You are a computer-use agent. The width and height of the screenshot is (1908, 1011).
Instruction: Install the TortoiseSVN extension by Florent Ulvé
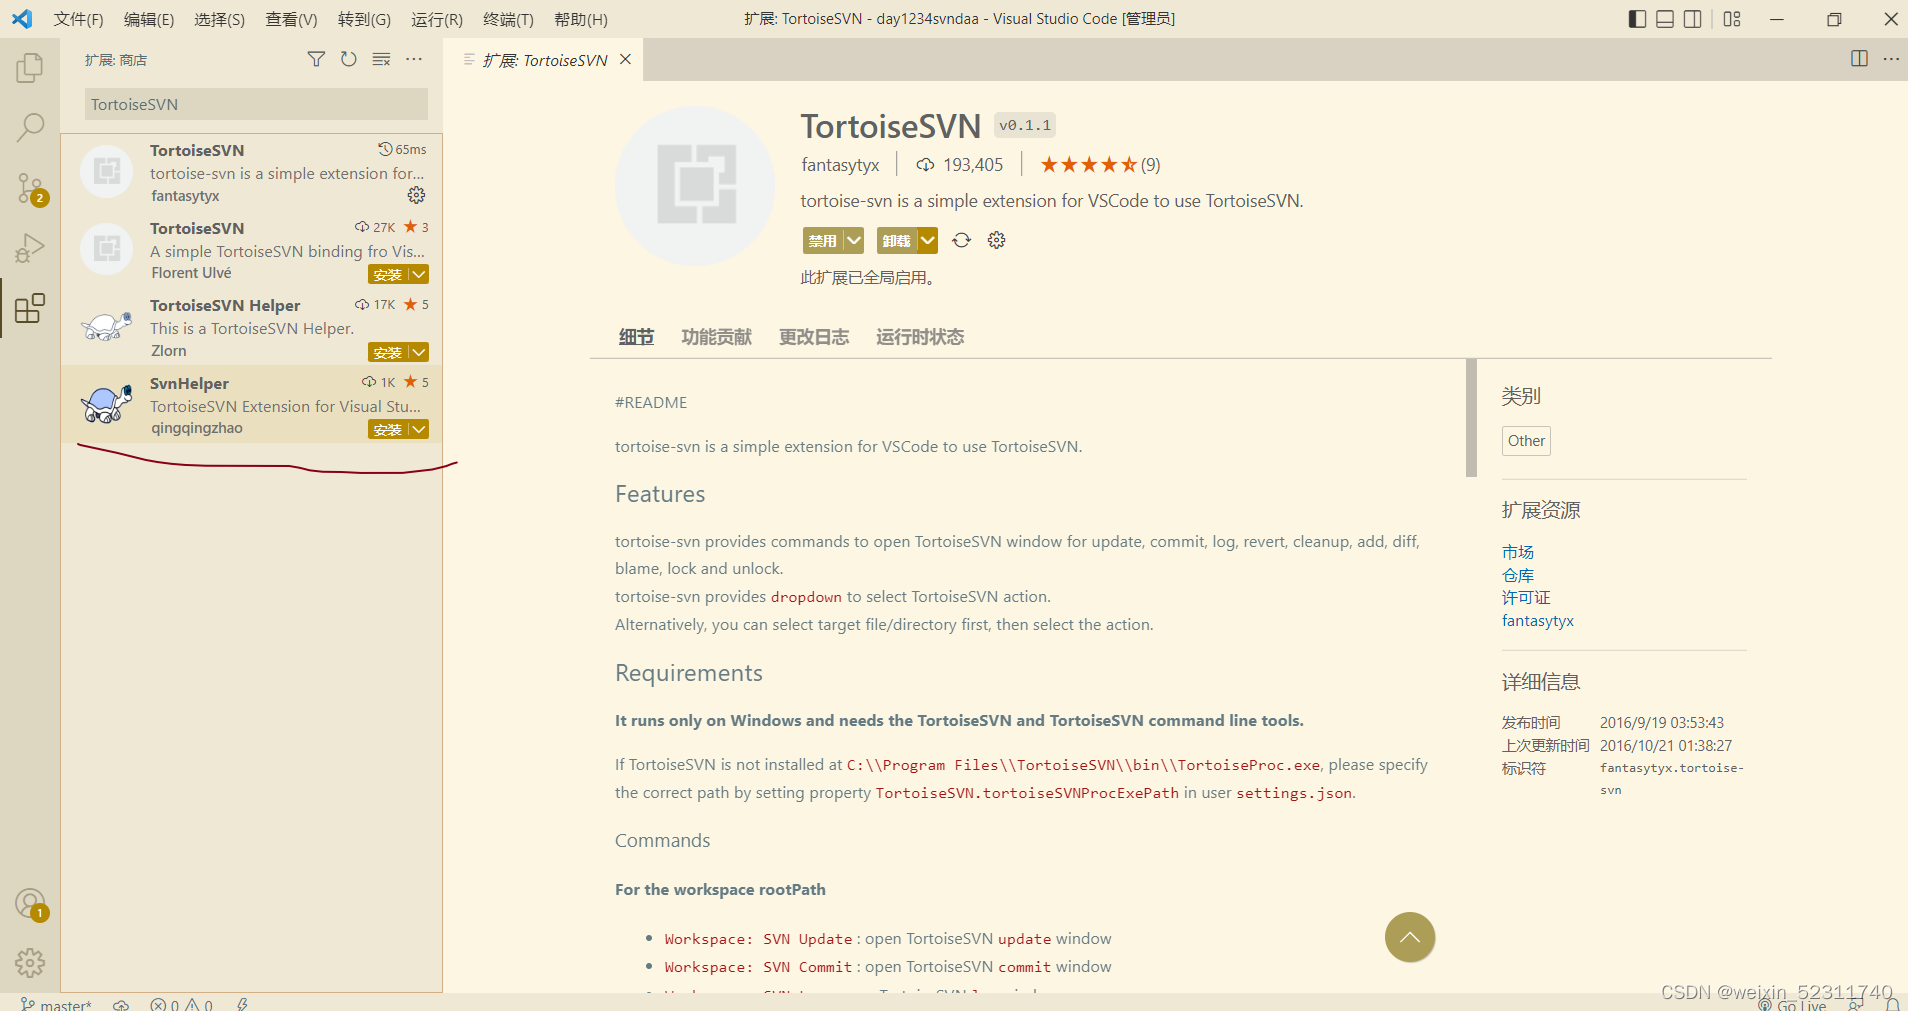pos(388,274)
